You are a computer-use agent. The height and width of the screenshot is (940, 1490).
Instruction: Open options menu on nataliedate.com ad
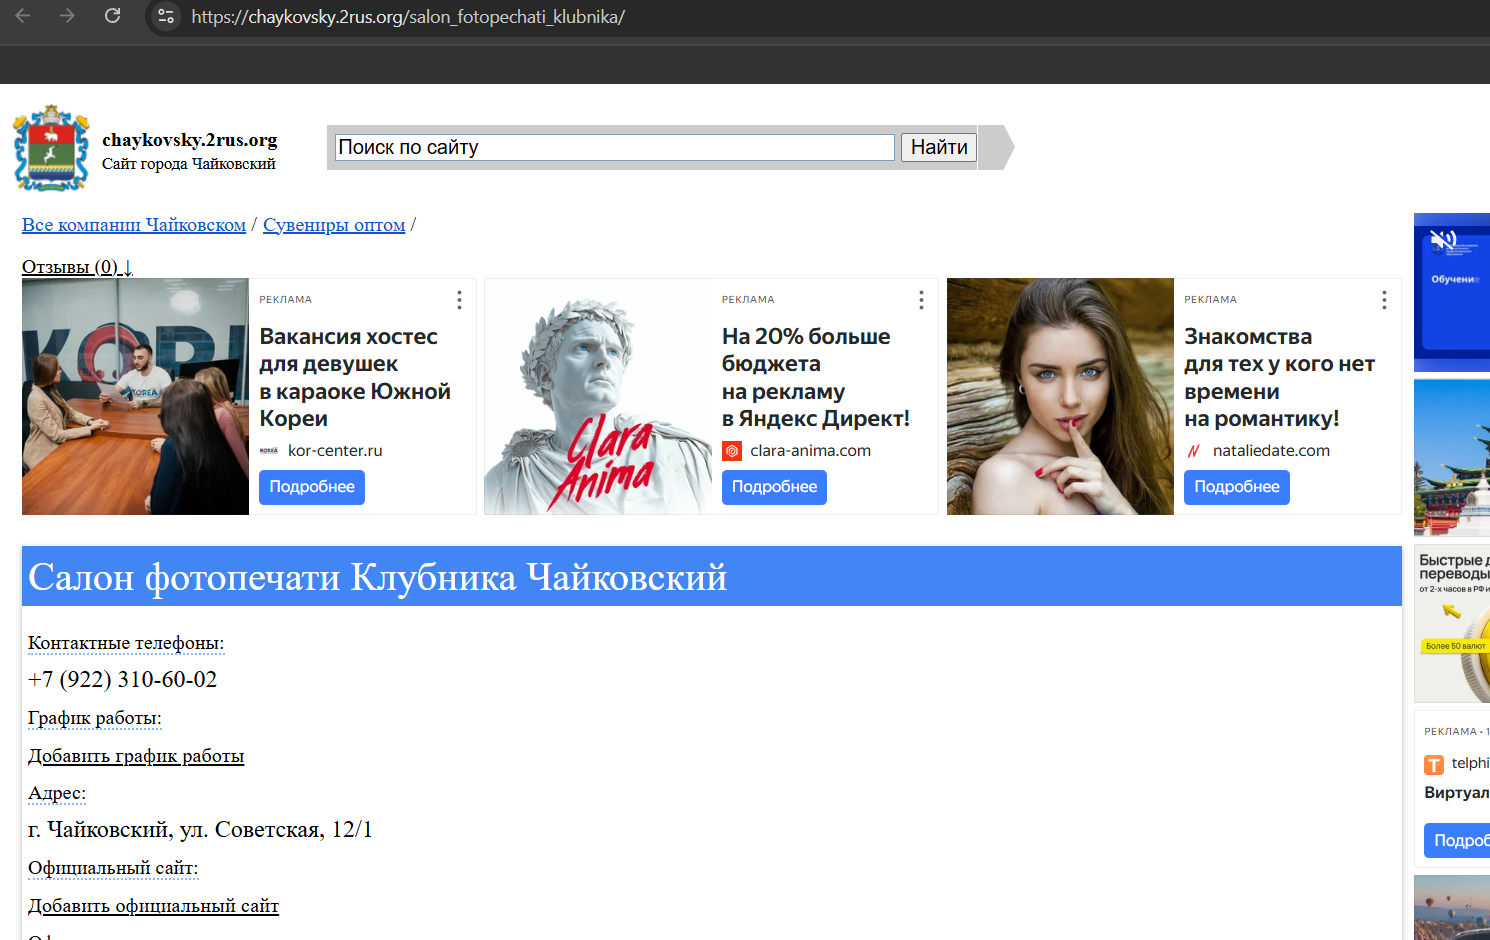(1384, 300)
